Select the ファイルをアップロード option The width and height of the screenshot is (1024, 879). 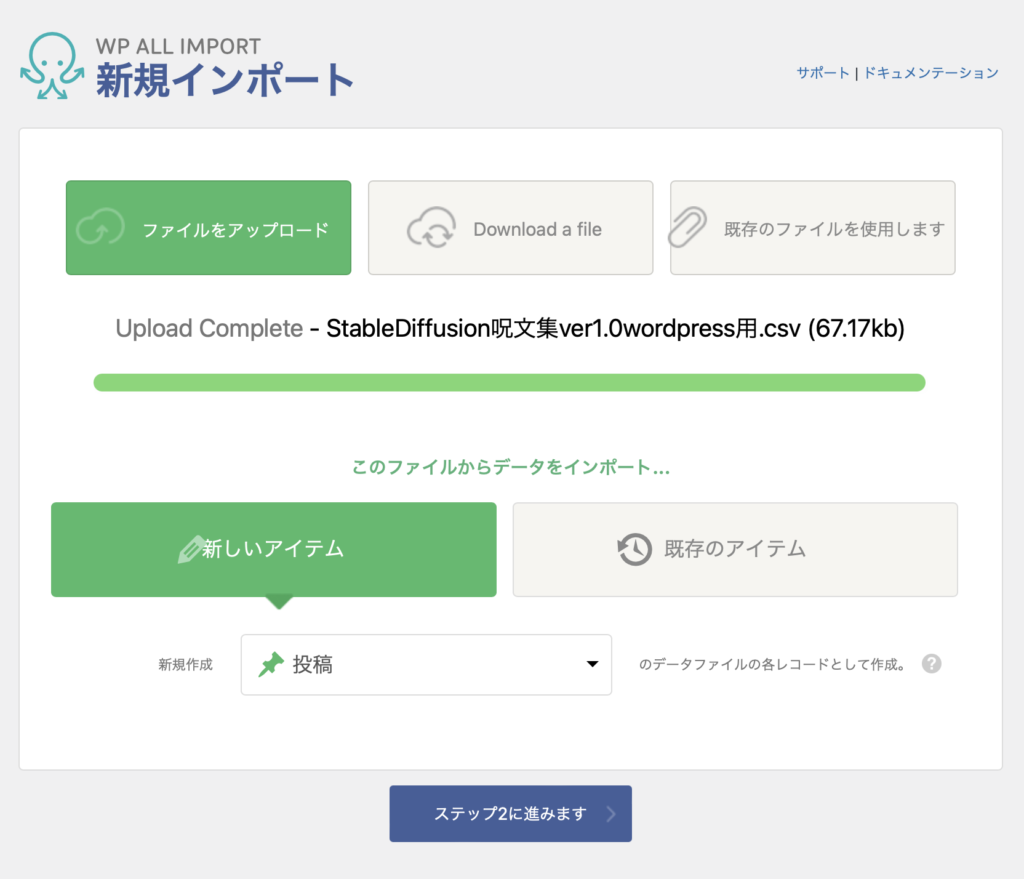click(208, 228)
